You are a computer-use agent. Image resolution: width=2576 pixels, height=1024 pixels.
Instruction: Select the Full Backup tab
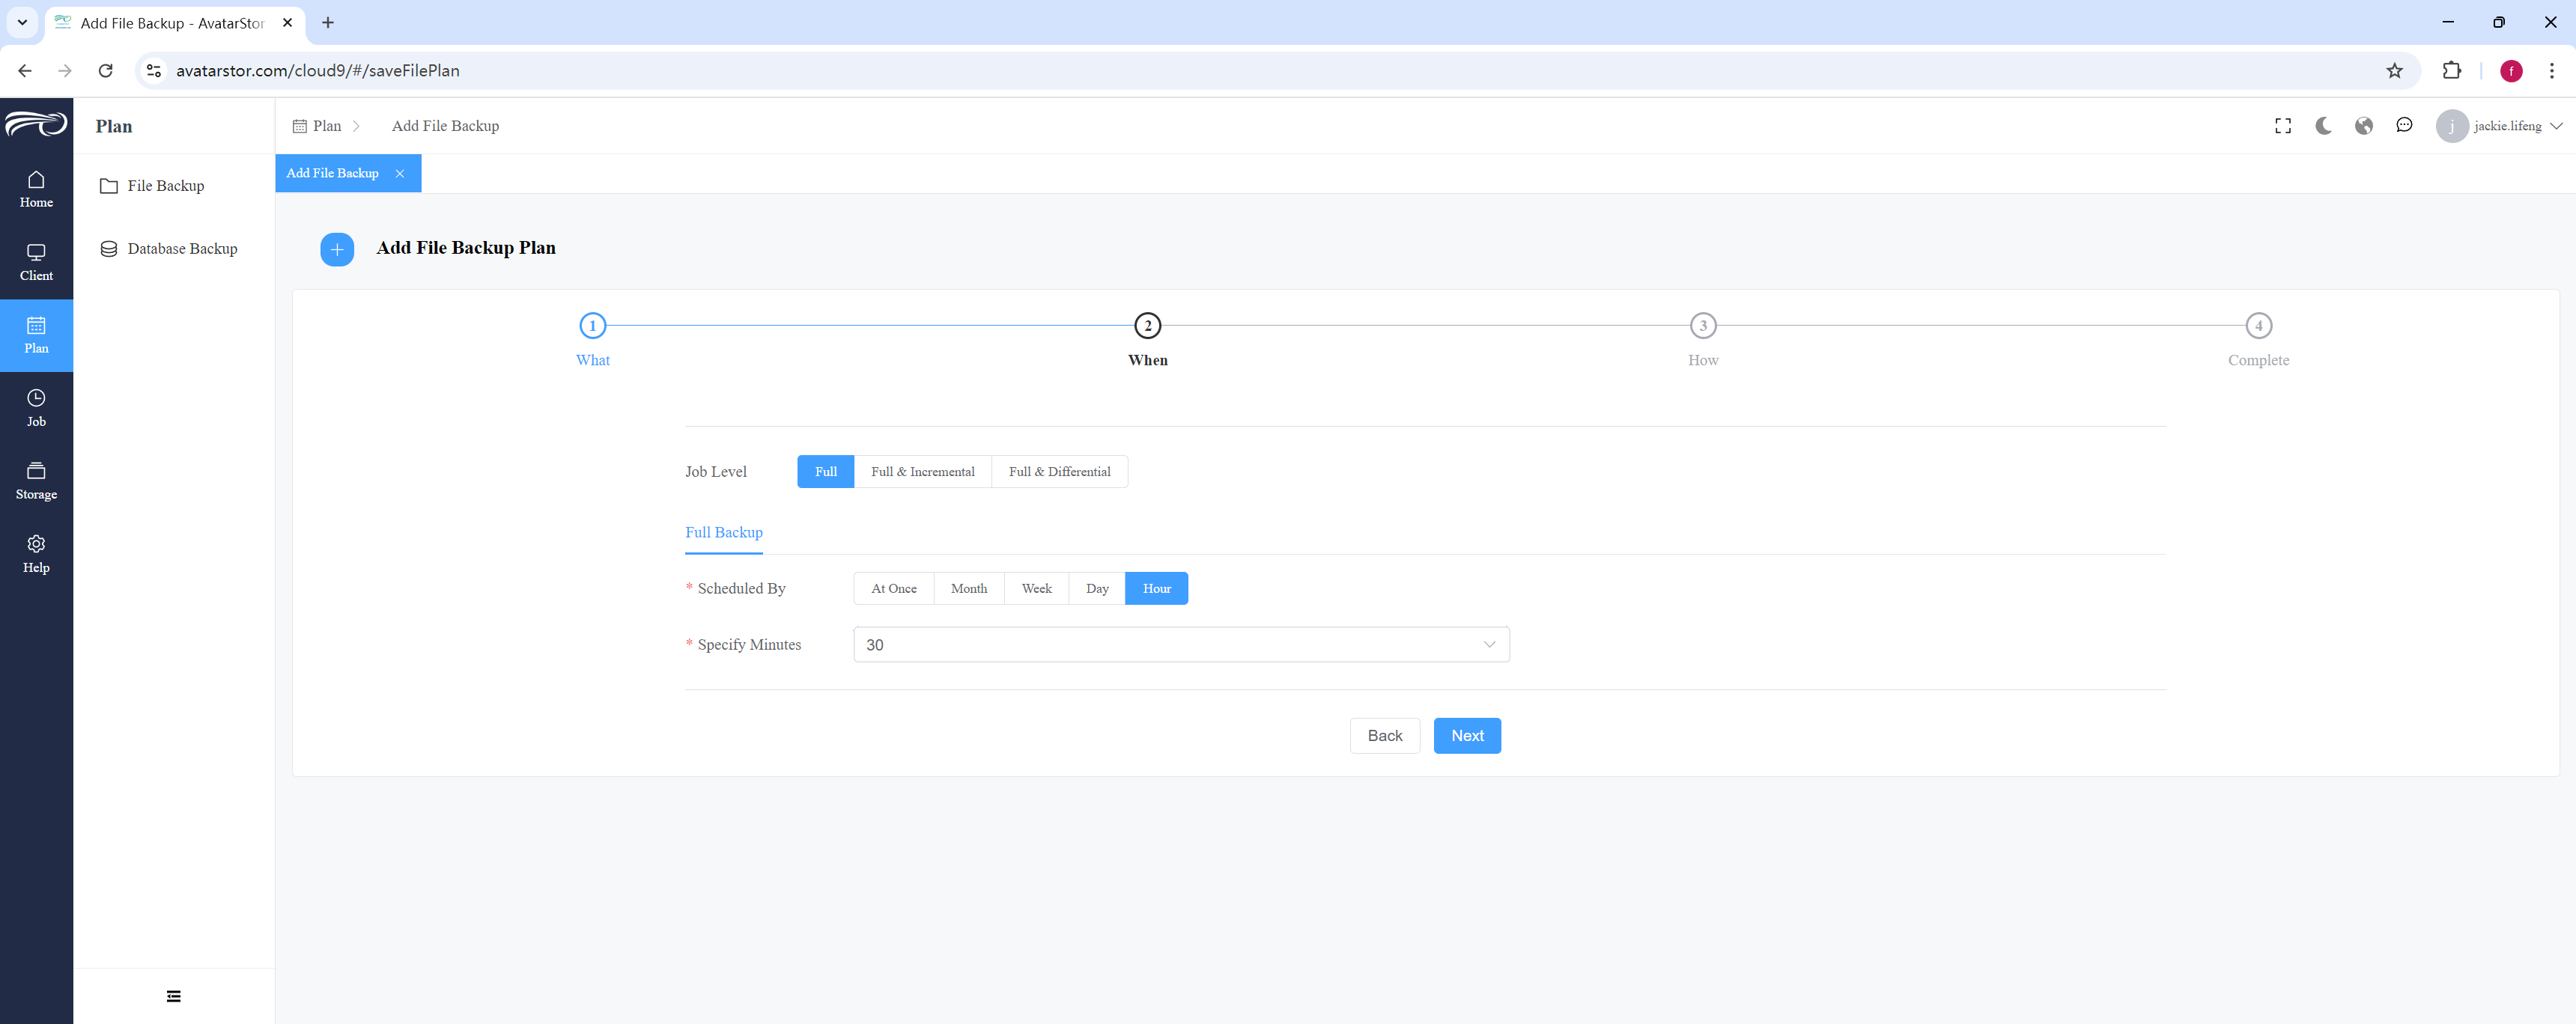(x=724, y=533)
